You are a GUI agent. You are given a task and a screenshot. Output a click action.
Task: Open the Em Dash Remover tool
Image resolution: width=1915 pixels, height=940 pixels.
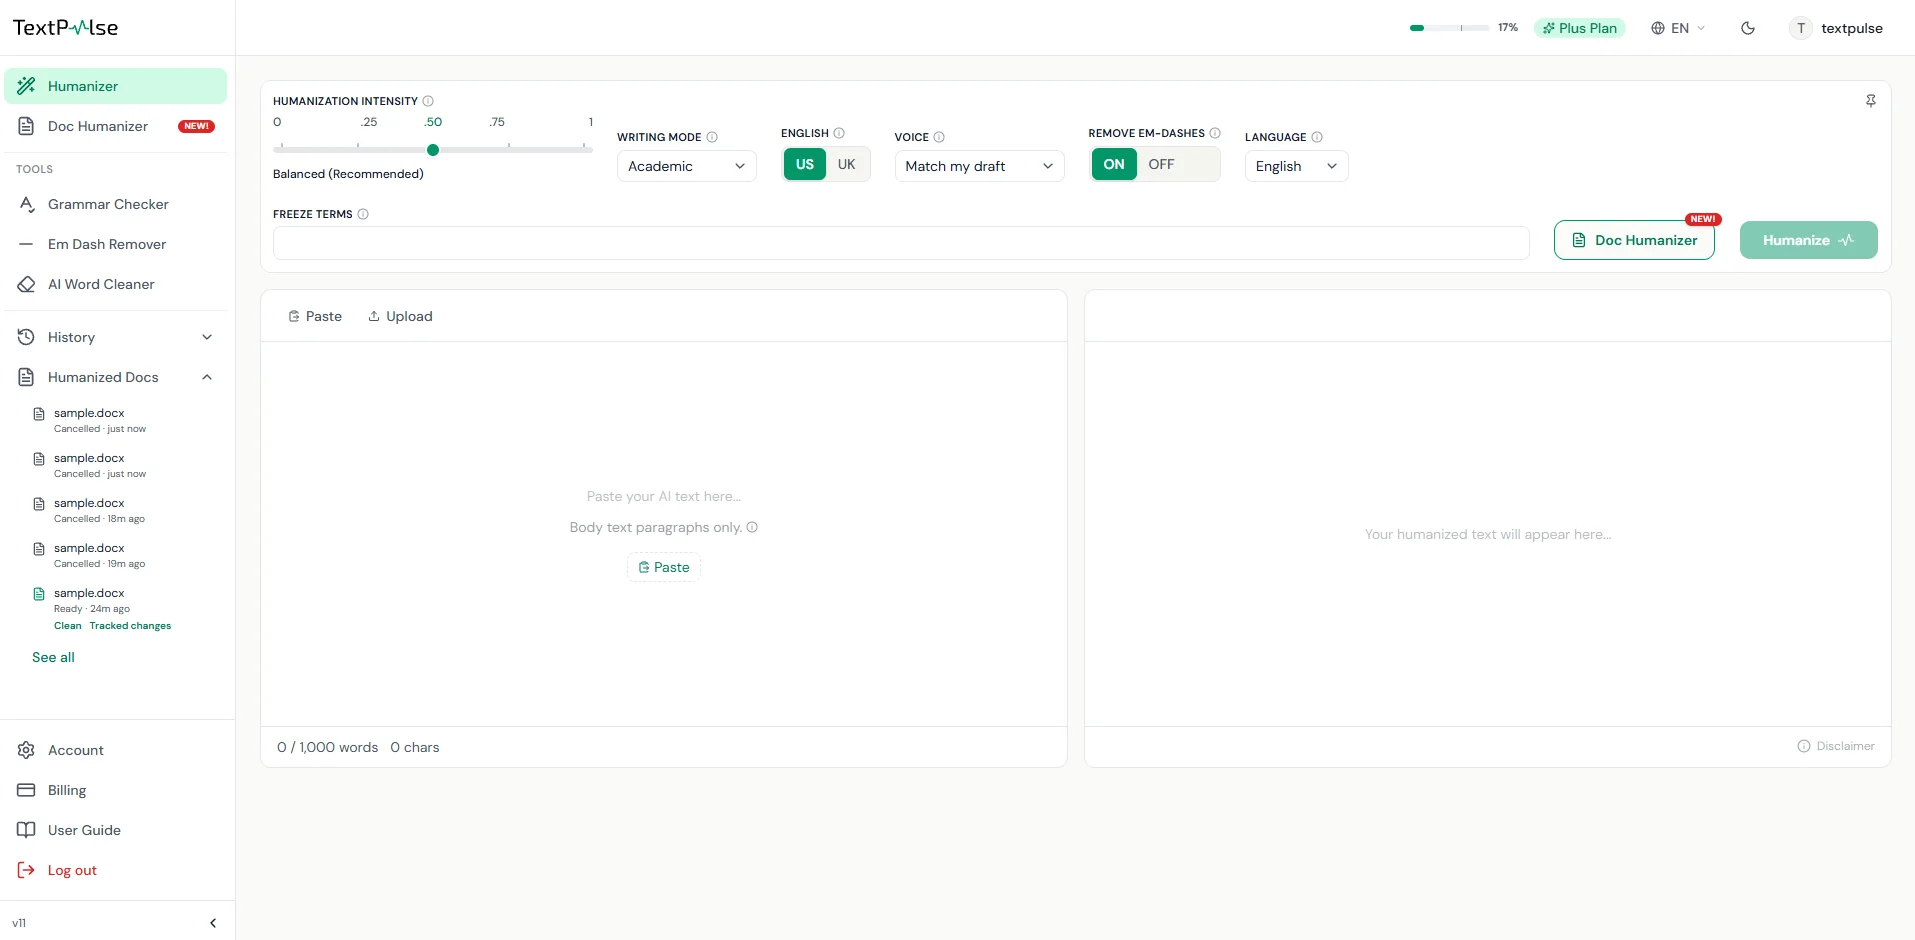tap(115, 244)
